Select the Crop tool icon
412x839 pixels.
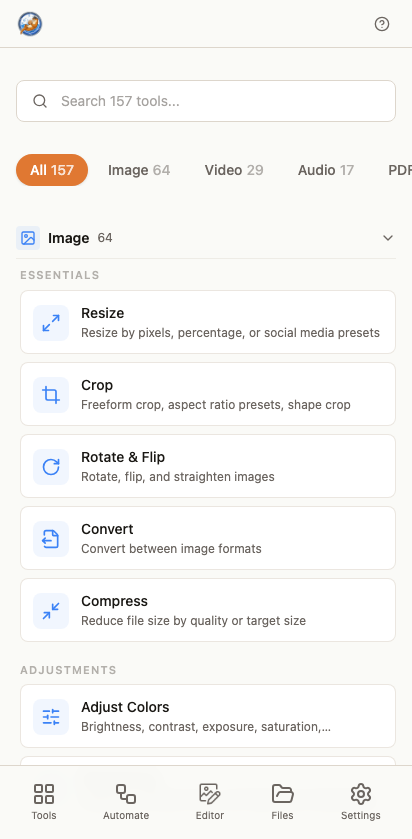[51, 395]
